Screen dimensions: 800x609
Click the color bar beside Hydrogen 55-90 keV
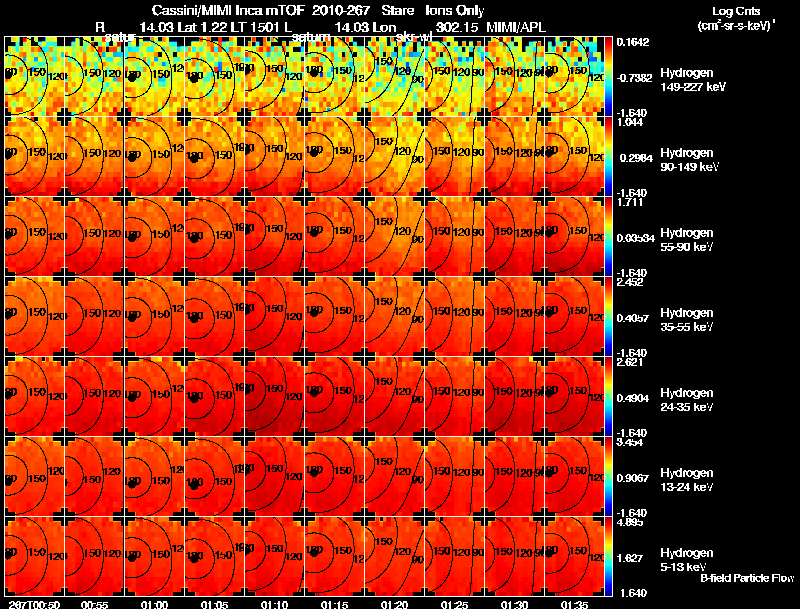coord(608,237)
